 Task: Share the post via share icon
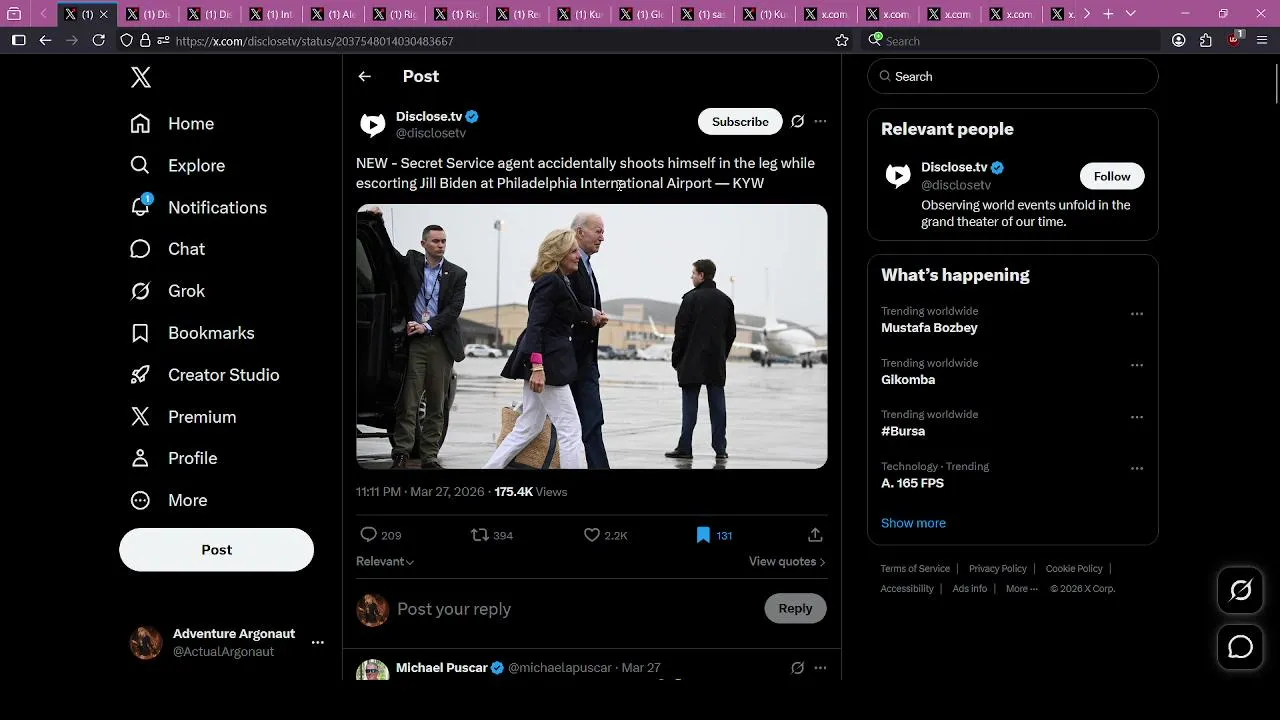coord(815,535)
